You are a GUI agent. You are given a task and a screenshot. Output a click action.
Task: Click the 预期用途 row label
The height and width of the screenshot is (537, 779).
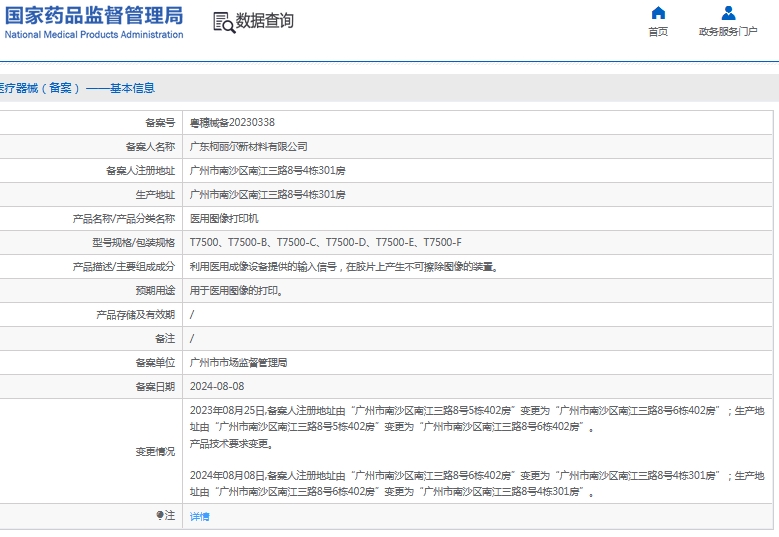(x=155, y=291)
